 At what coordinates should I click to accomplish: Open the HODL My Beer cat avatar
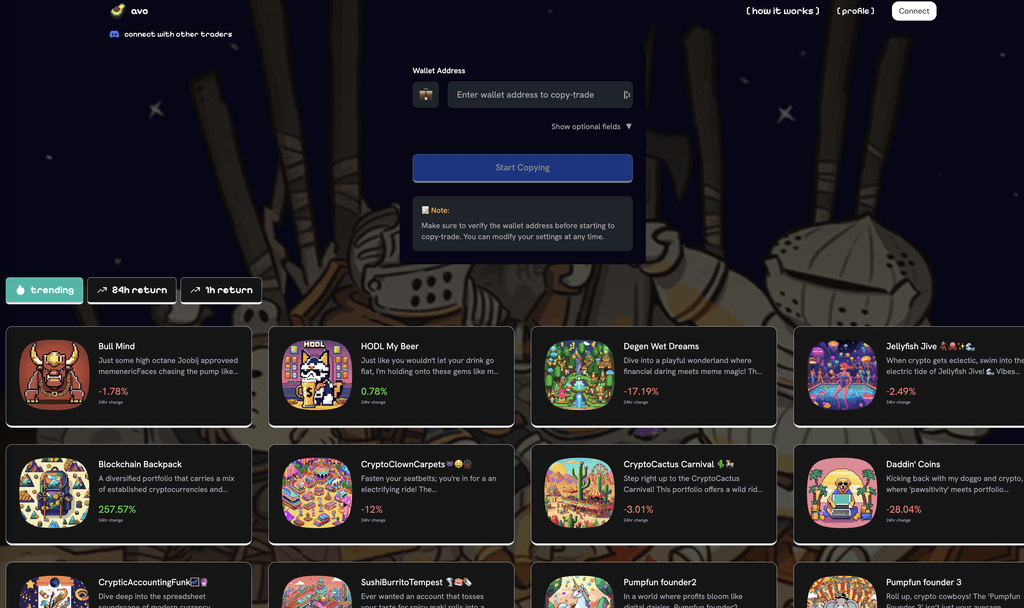point(317,375)
